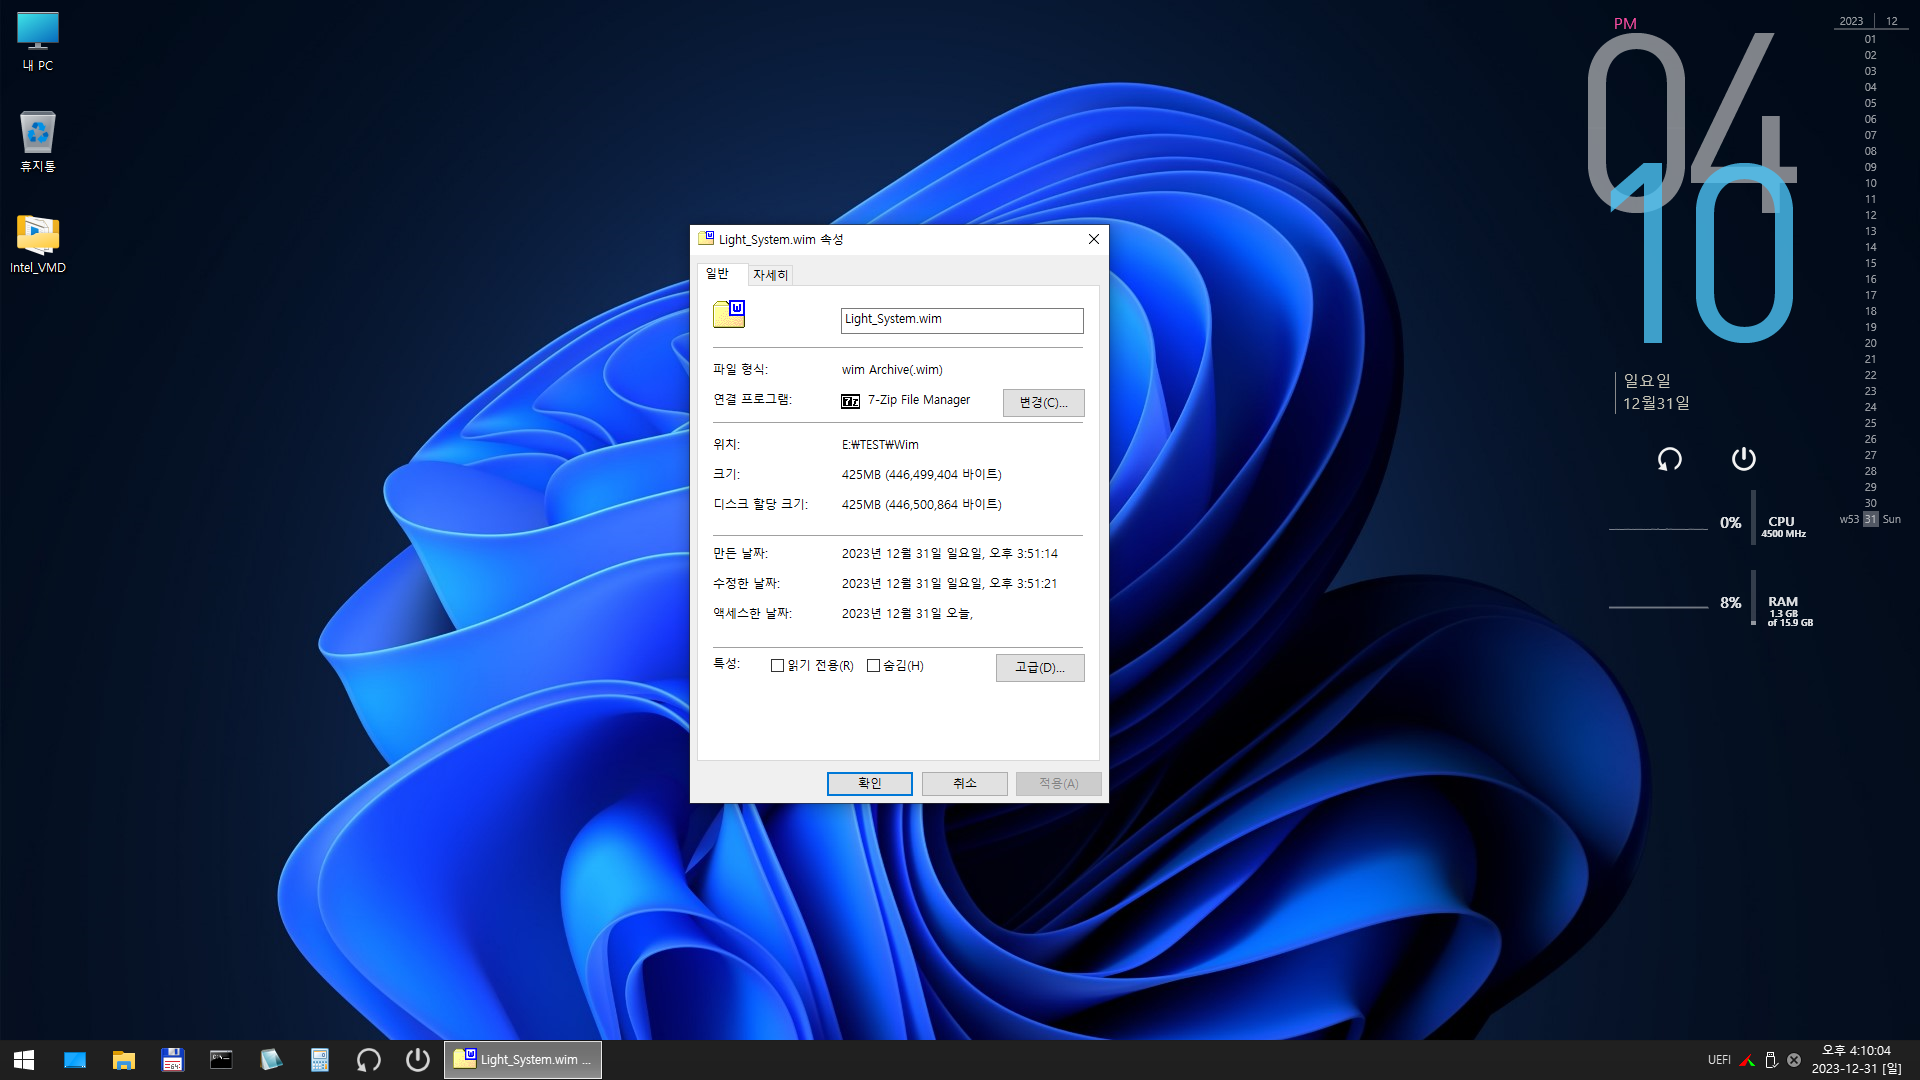Open the taskbar clock and date

(x=1857, y=1060)
